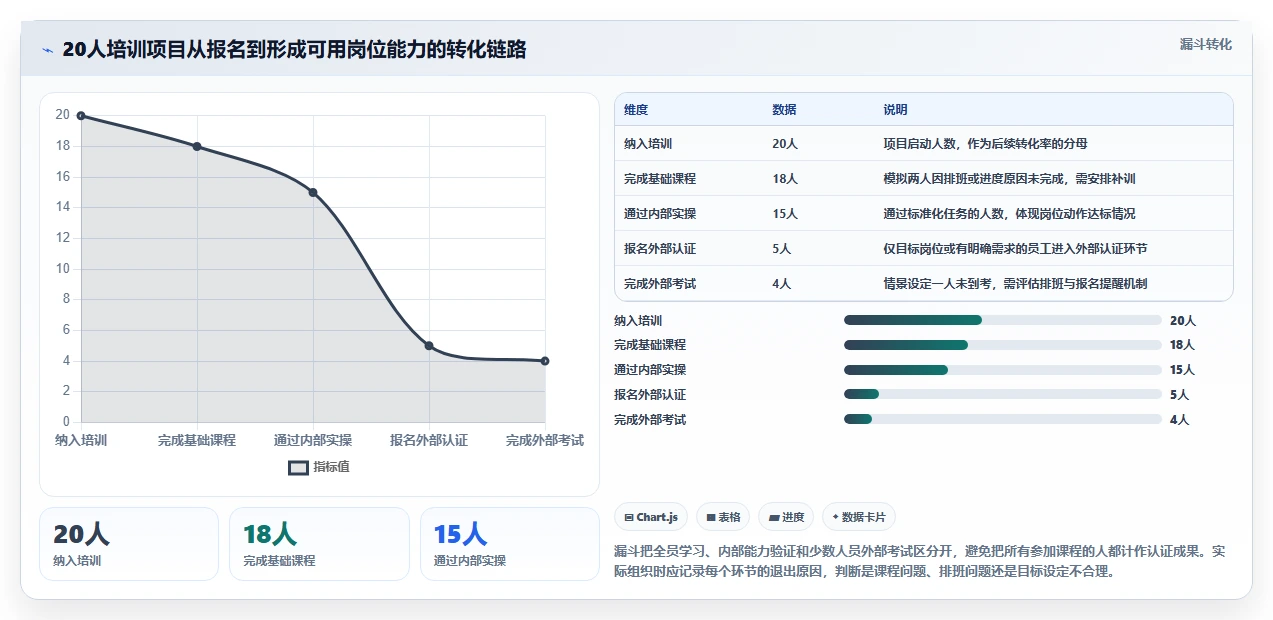This screenshot has width=1273, height=620.
Task: Open the 15人 通过内部实操 data card
Action: point(510,544)
